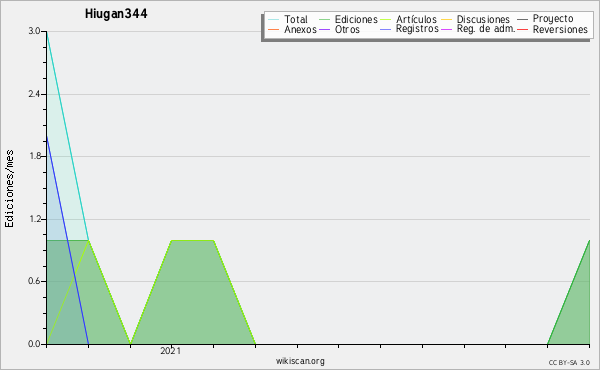Click the 1.8 y-axis label
Viewport: 600px width, 370px height.
coord(34,156)
